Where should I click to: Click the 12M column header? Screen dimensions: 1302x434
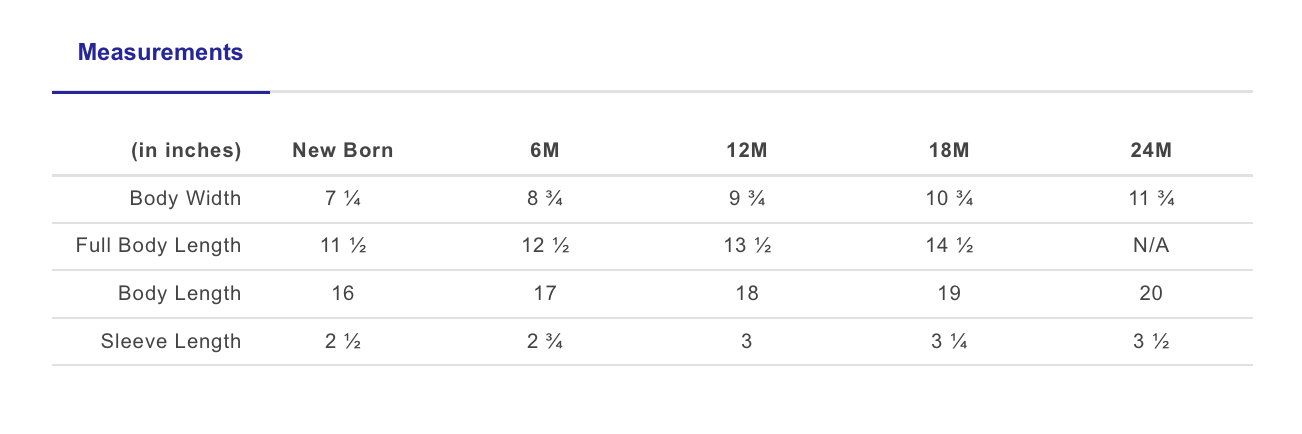pyautogui.click(x=746, y=151)
